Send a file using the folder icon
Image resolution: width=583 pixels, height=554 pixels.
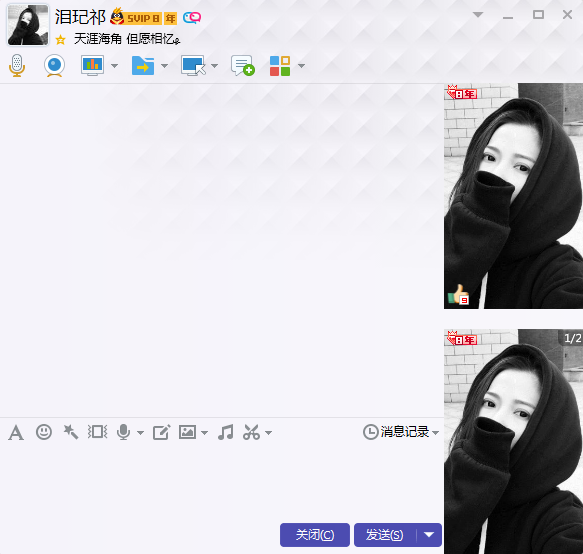(x=143, y=65)
